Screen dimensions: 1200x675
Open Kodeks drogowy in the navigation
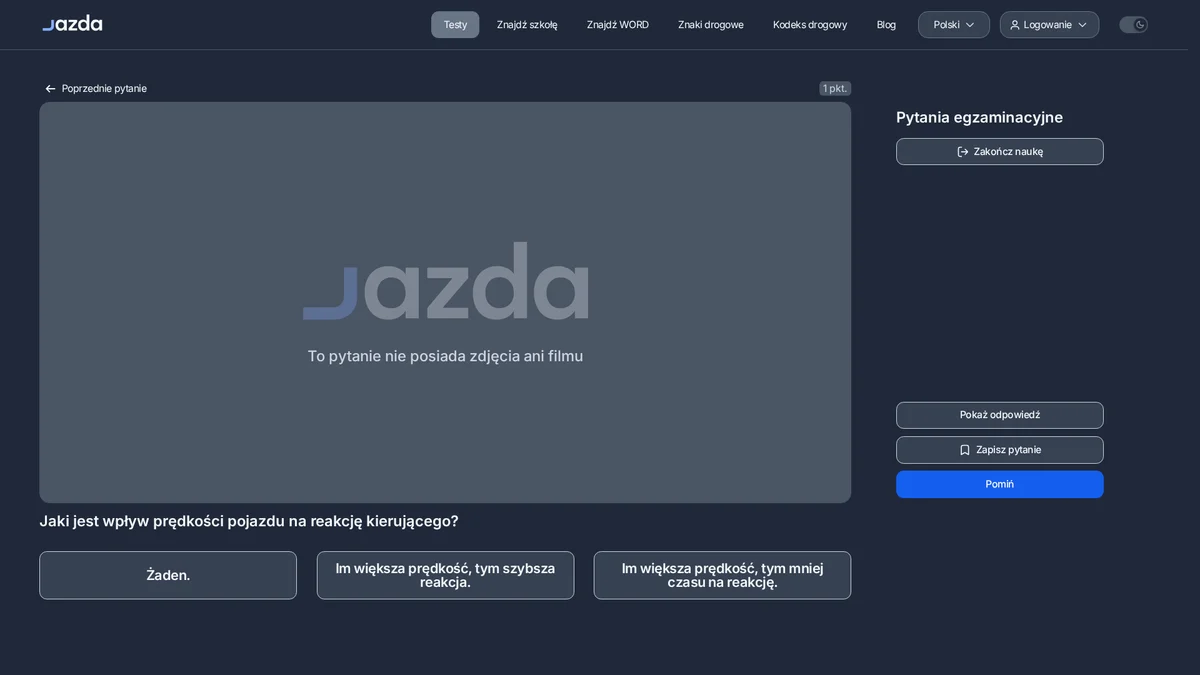coord(810,25)
